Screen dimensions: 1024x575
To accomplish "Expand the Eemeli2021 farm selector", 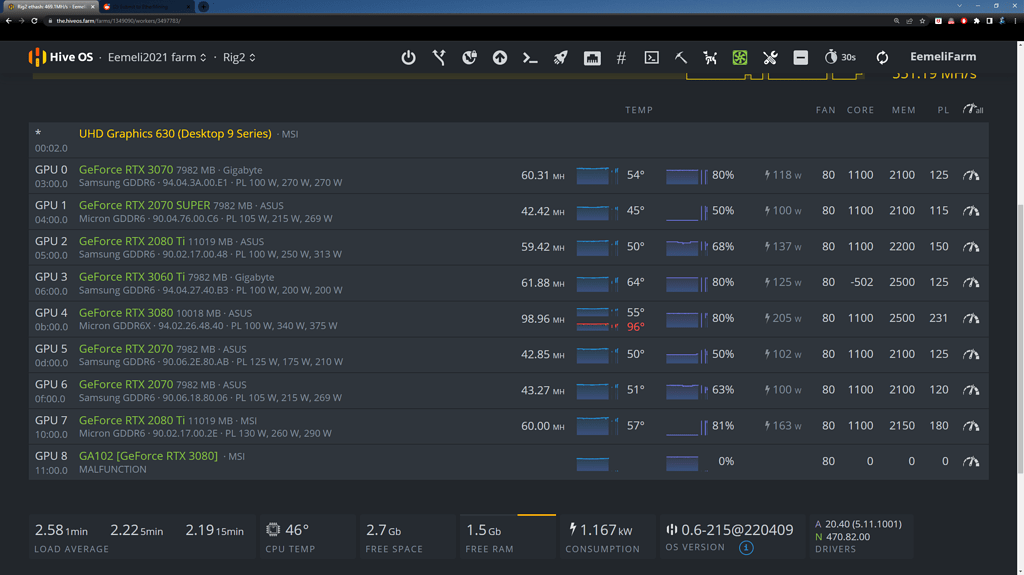I will pos(157,58).
